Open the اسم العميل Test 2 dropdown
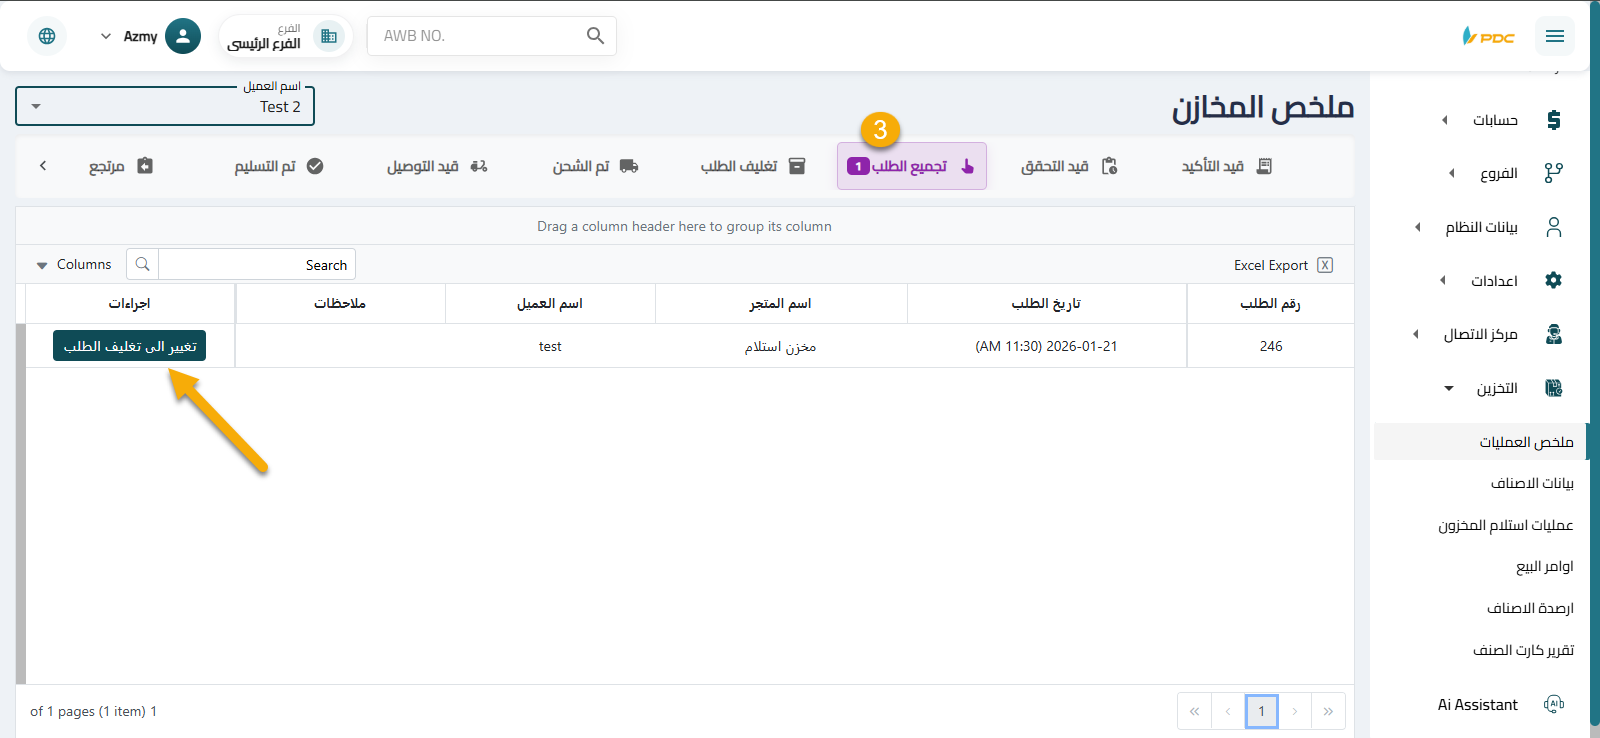The image size is (1600, 738). [165, 106]
